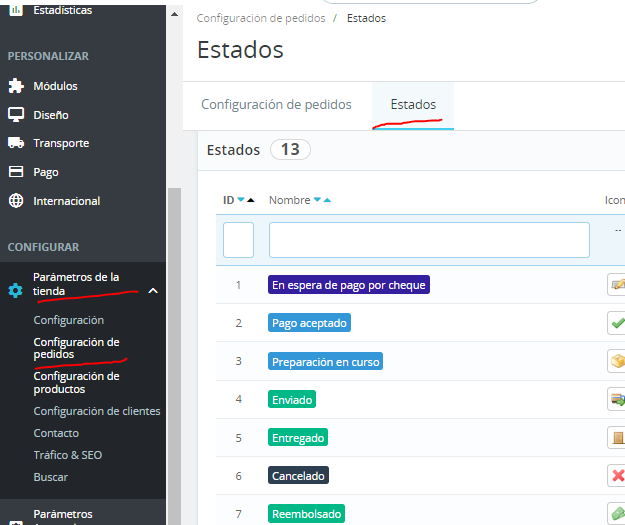
Task: Click the Módulos puzzle icon
Action: 16,86
